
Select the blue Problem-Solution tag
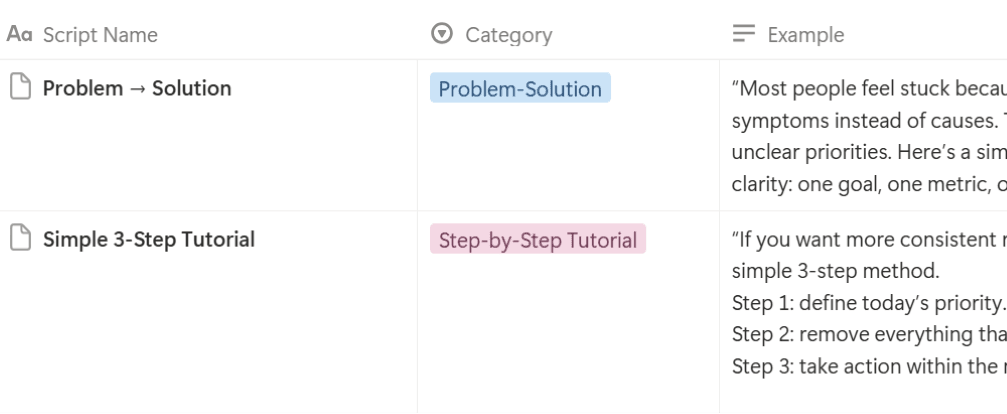point(520,89)
